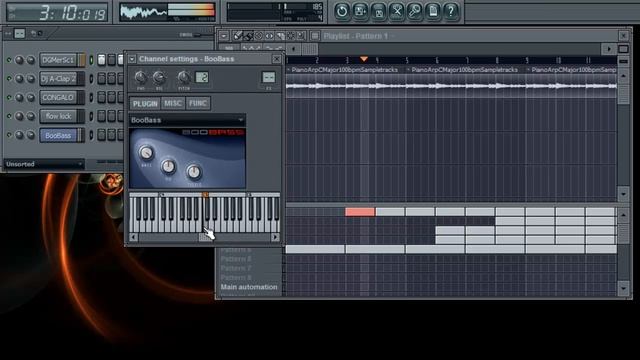Switch to the MISC tab
640x360 pixels.
click(173, 103)
